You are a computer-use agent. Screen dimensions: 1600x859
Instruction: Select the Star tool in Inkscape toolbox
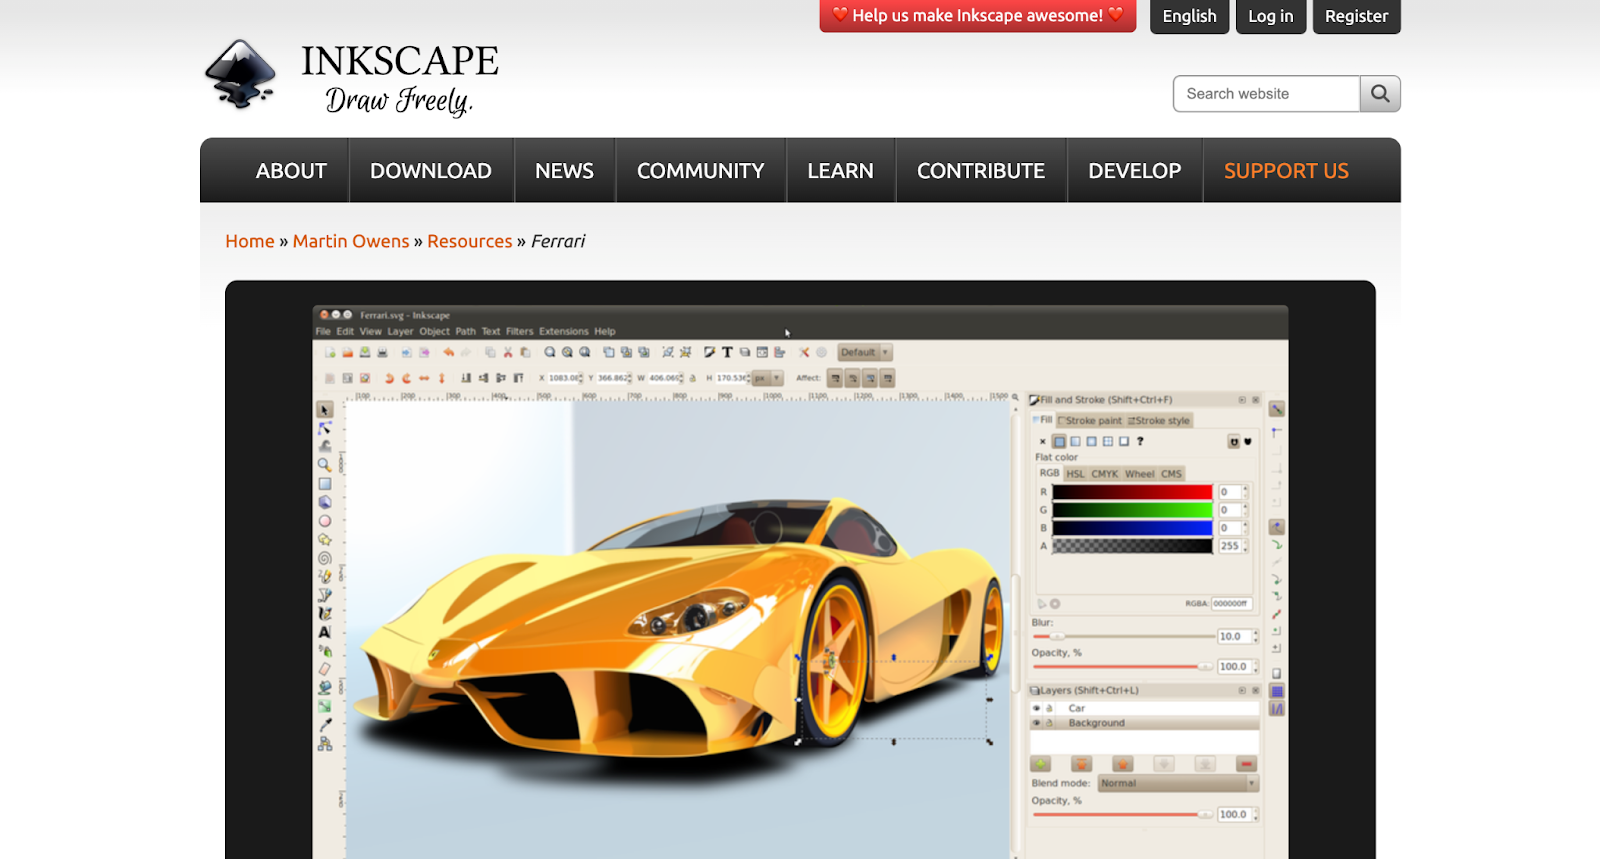tap(325, 540)
